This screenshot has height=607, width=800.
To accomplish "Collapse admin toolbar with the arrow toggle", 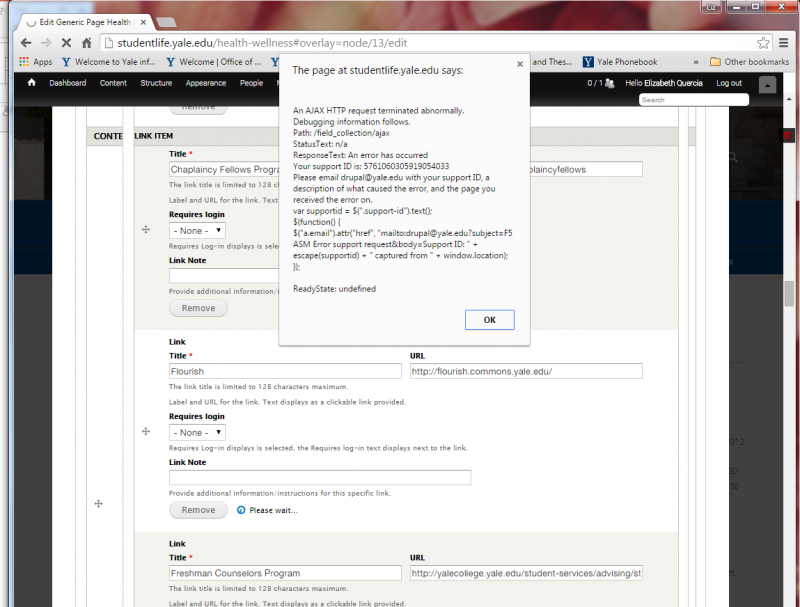I will click(767, 85).
